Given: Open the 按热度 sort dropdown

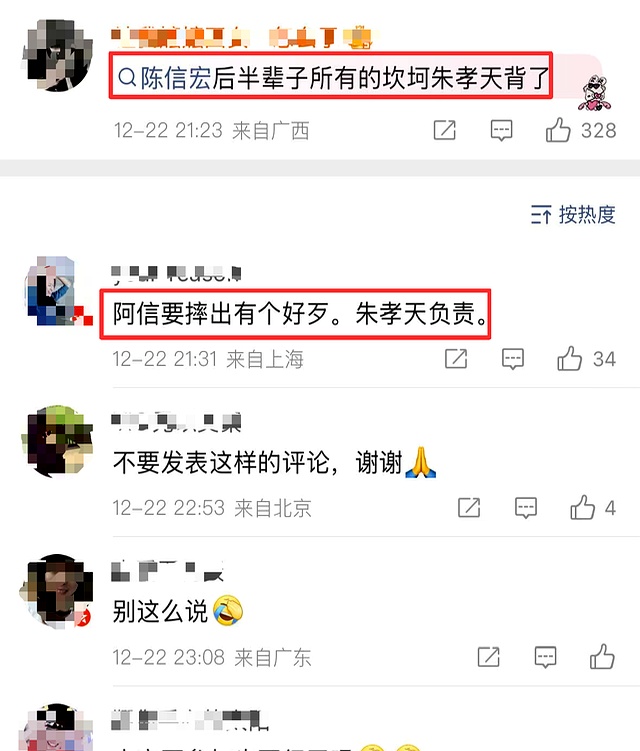Looking at the screenshot, I should tap(573, 214).
